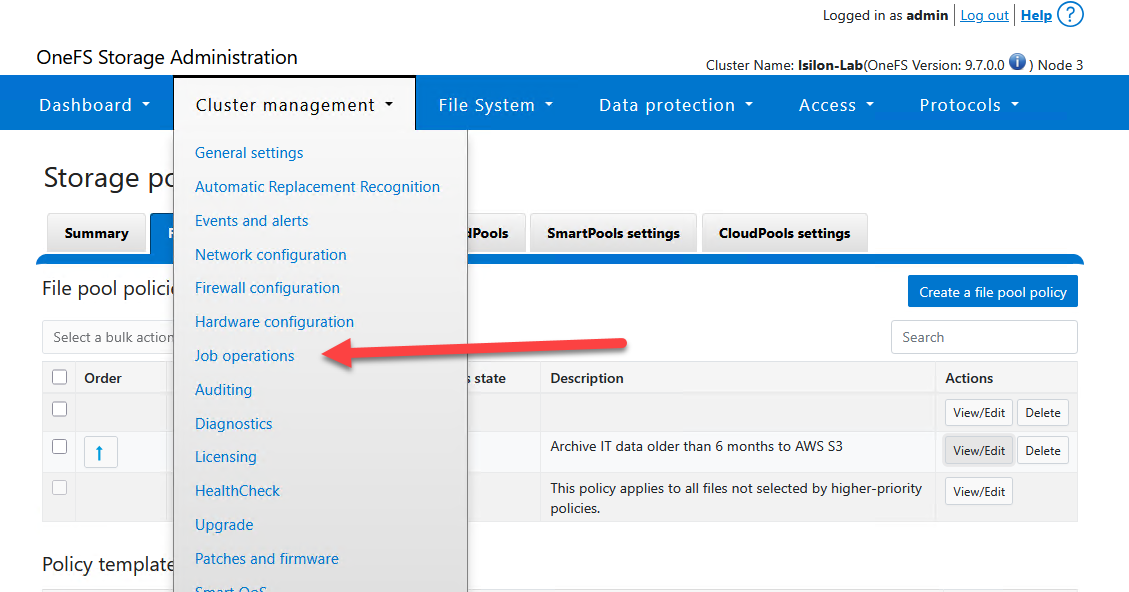1129x592 pixels.
Task: Open the File System dropdown menu
Action: coord(495,105)
